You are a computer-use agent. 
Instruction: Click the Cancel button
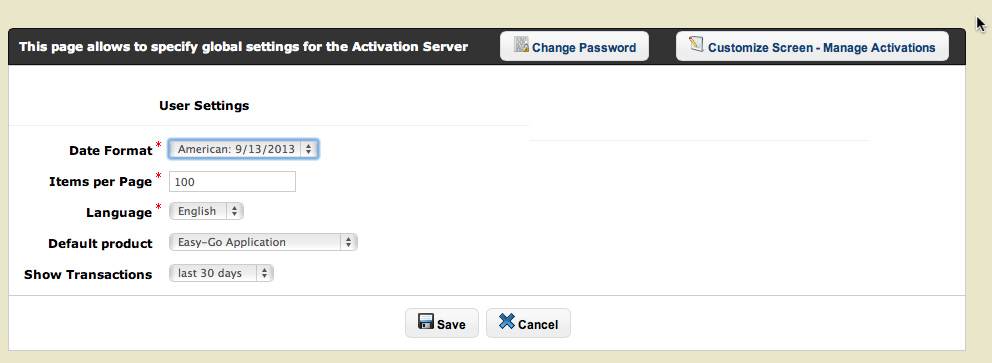528,323
